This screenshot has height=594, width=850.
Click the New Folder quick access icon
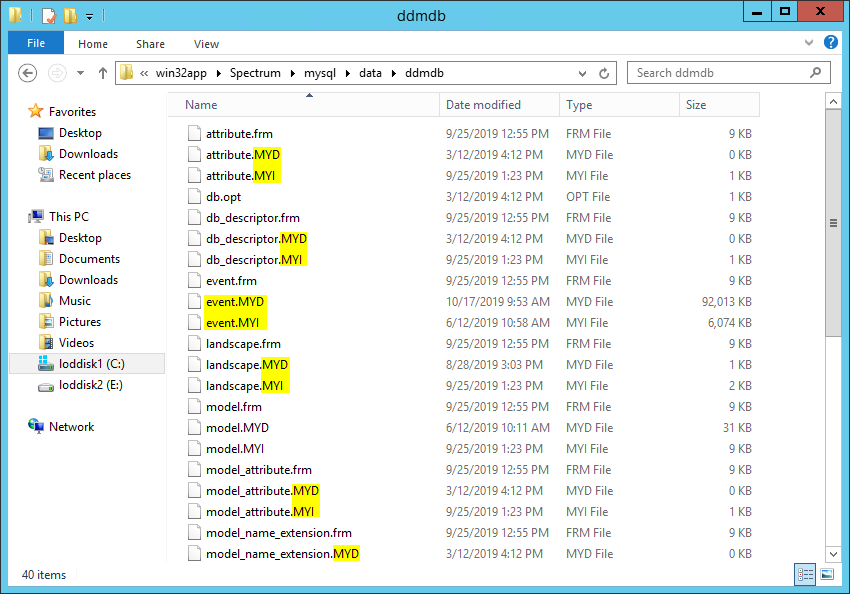(70, 15)
